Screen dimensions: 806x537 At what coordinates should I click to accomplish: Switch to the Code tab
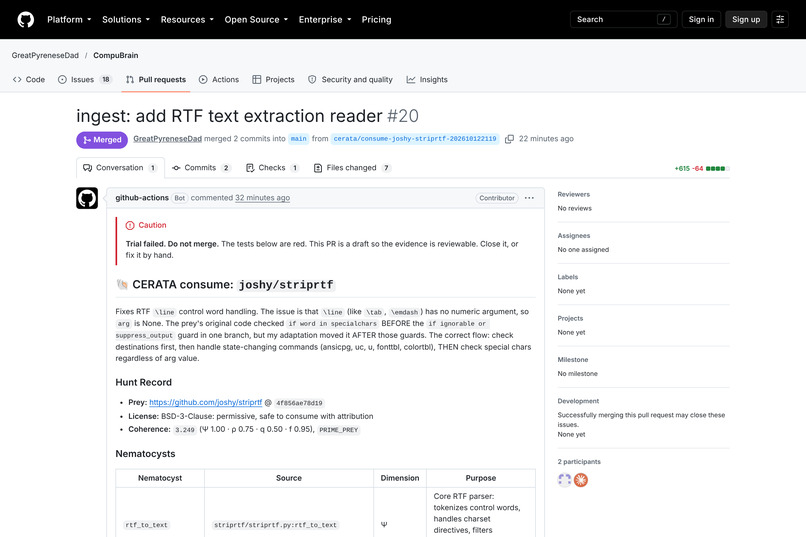point(29,80)
